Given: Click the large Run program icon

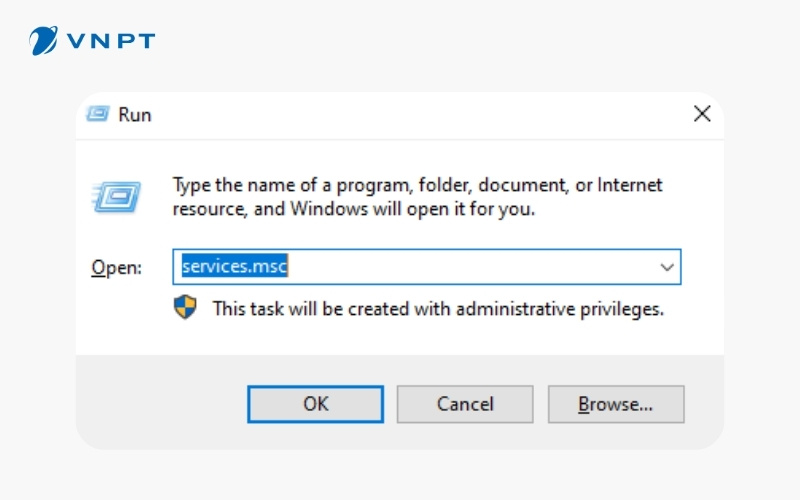Looking at the screenshot, I should click(116, 196).
